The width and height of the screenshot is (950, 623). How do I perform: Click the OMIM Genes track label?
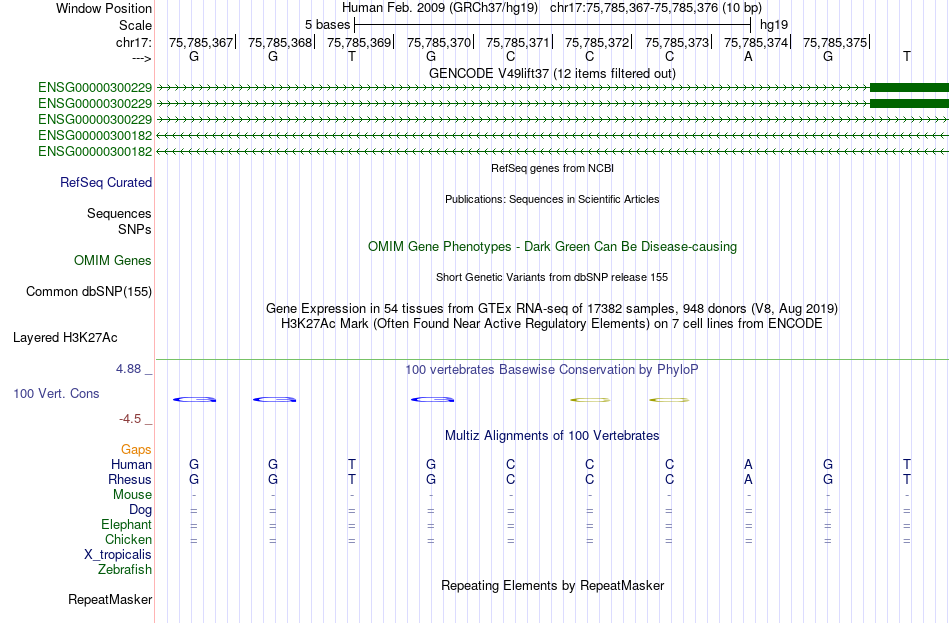pyautogui.click(x=113, y=261)
